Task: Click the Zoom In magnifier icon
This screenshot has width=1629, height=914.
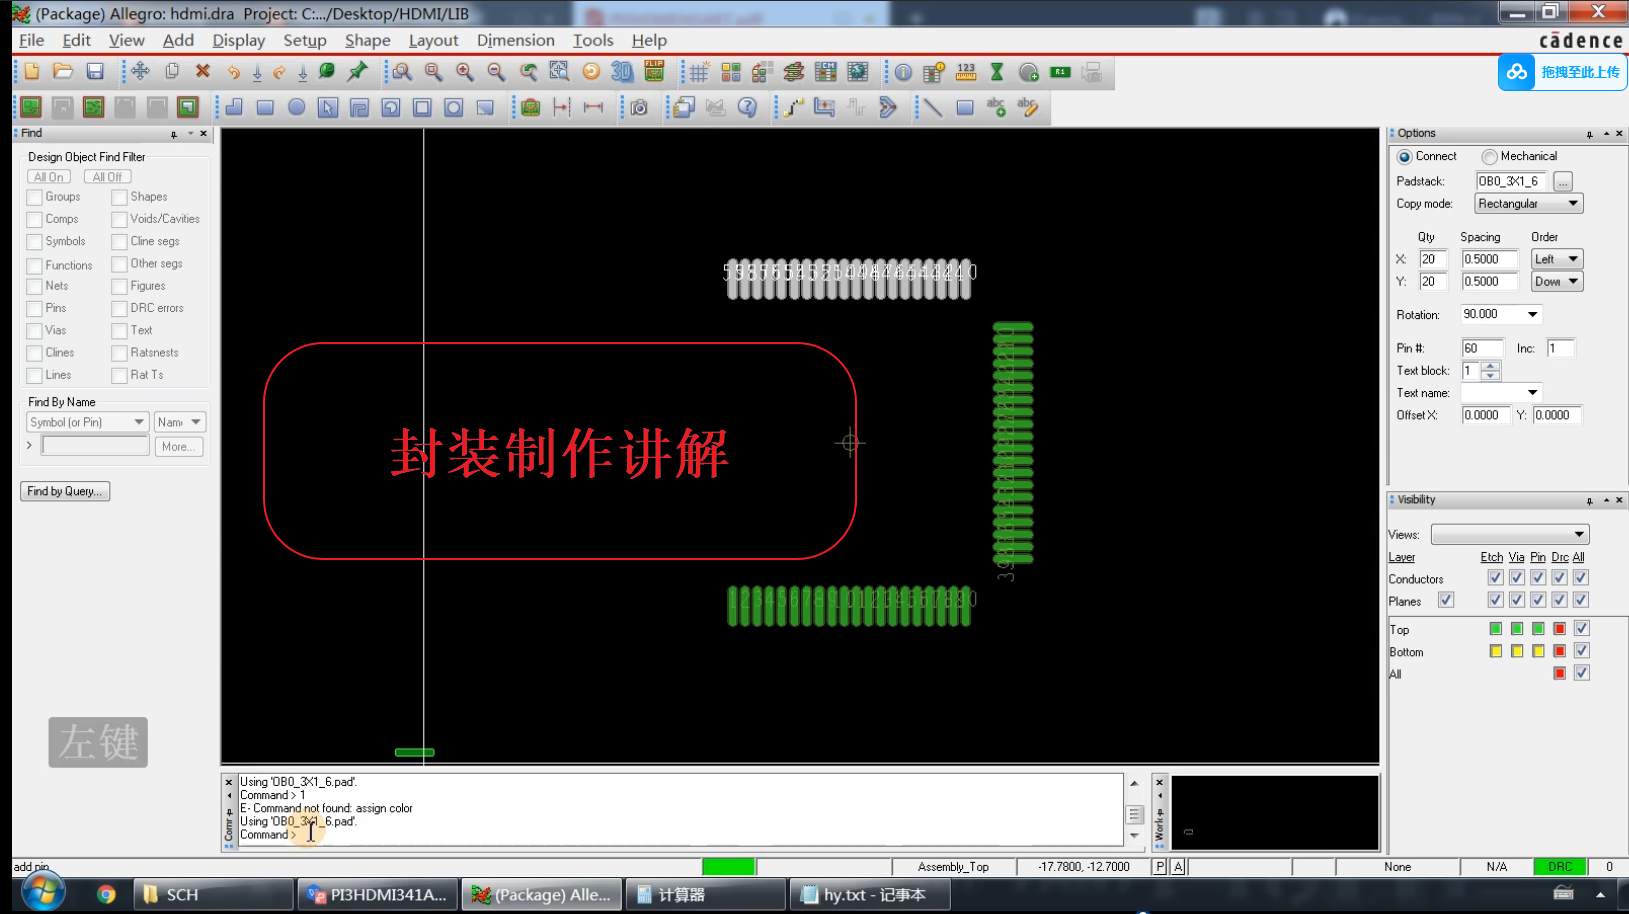Action: (x=465, y=72)
